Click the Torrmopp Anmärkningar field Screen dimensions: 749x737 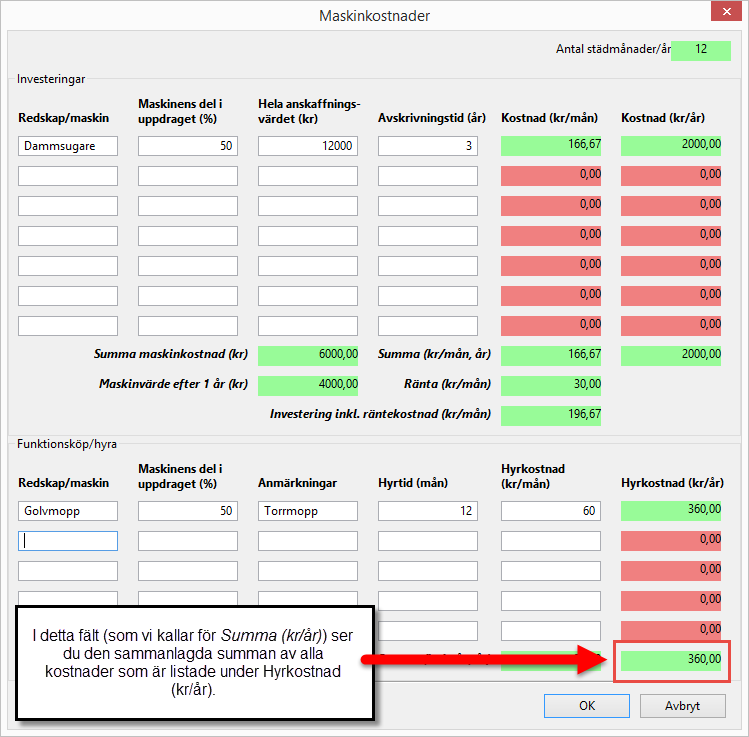pyautogui.click(x=308, y=511)
